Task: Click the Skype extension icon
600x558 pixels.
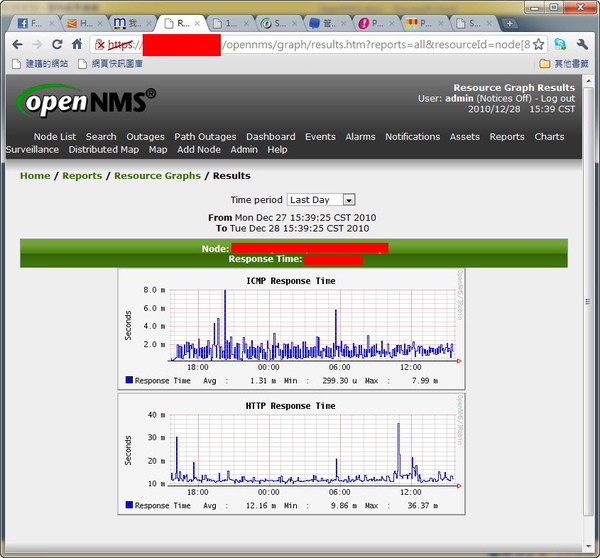Action: point(560,44)
